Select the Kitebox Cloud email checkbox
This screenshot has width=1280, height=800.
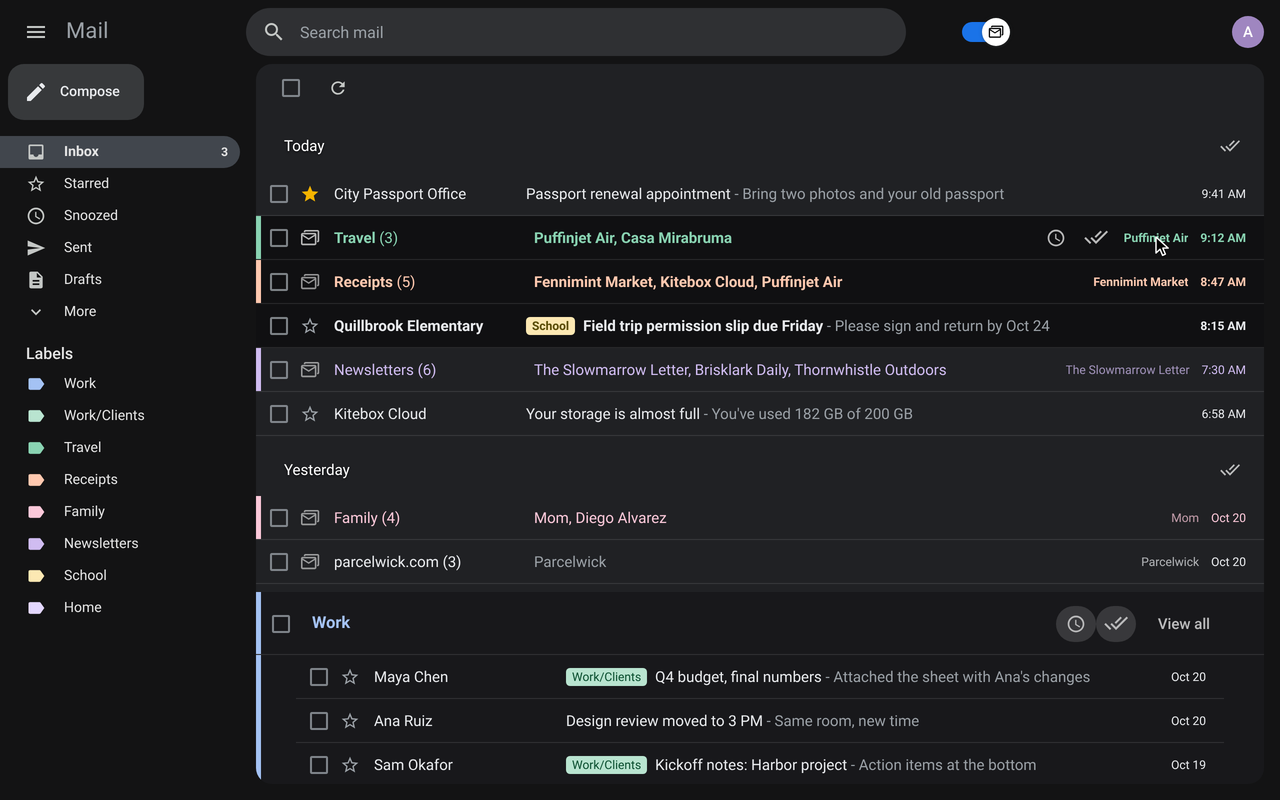click(279, 414)
